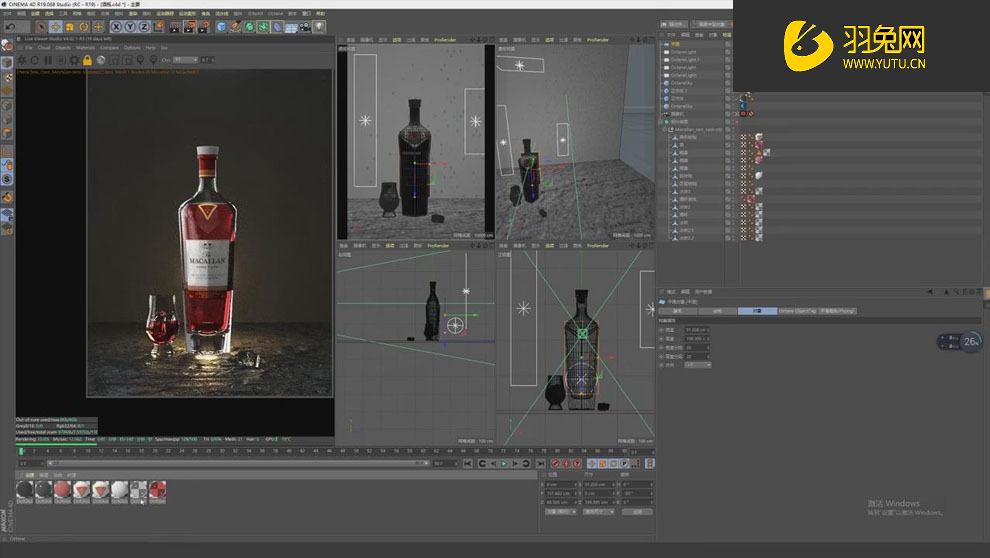This screenshot has height=558, width=990.
Task: Click the Octane camera tag in Object Manager
Action: pos(744,114)
